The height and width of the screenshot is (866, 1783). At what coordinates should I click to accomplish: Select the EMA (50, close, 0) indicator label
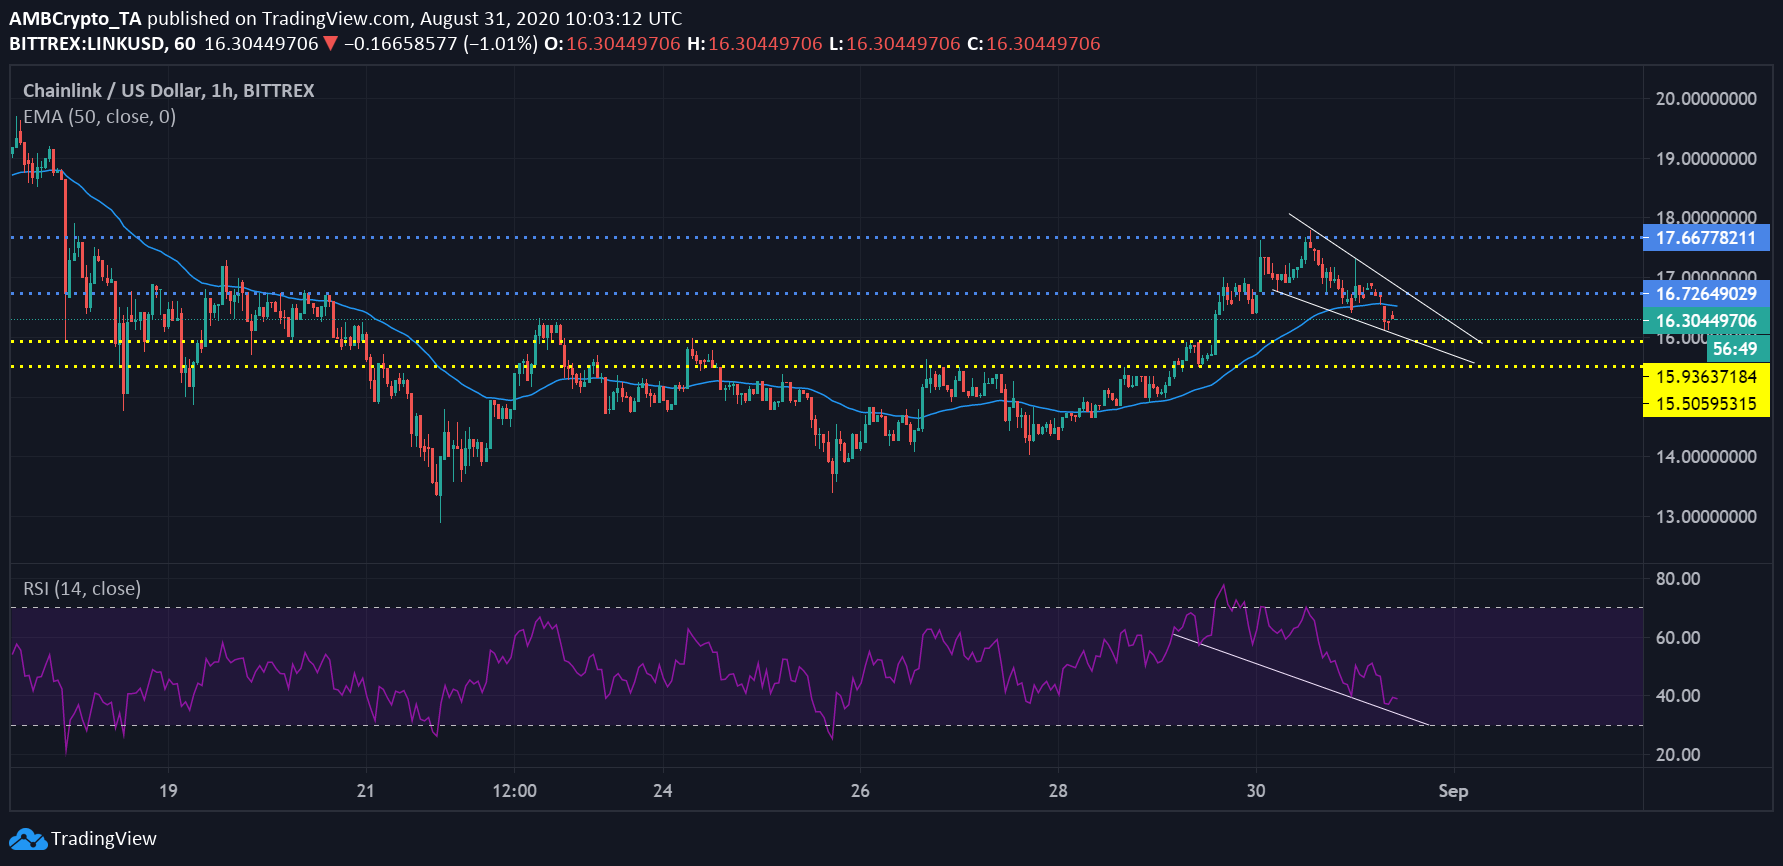pos(99,117)
